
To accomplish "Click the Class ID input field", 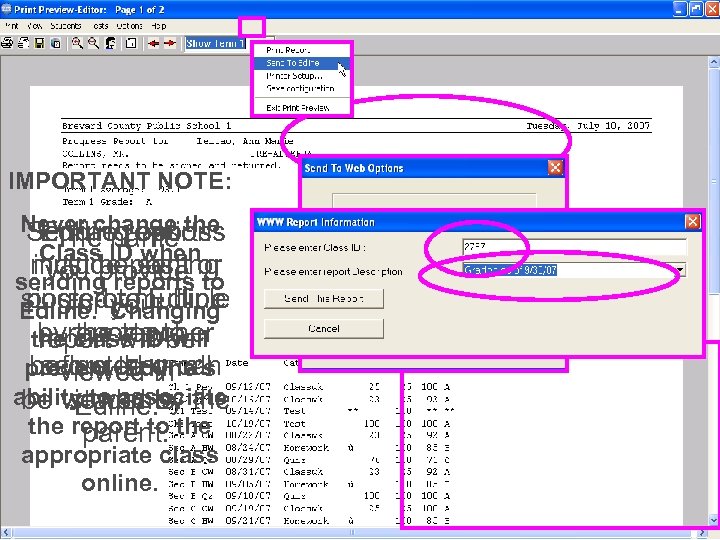I will (574, 247).
